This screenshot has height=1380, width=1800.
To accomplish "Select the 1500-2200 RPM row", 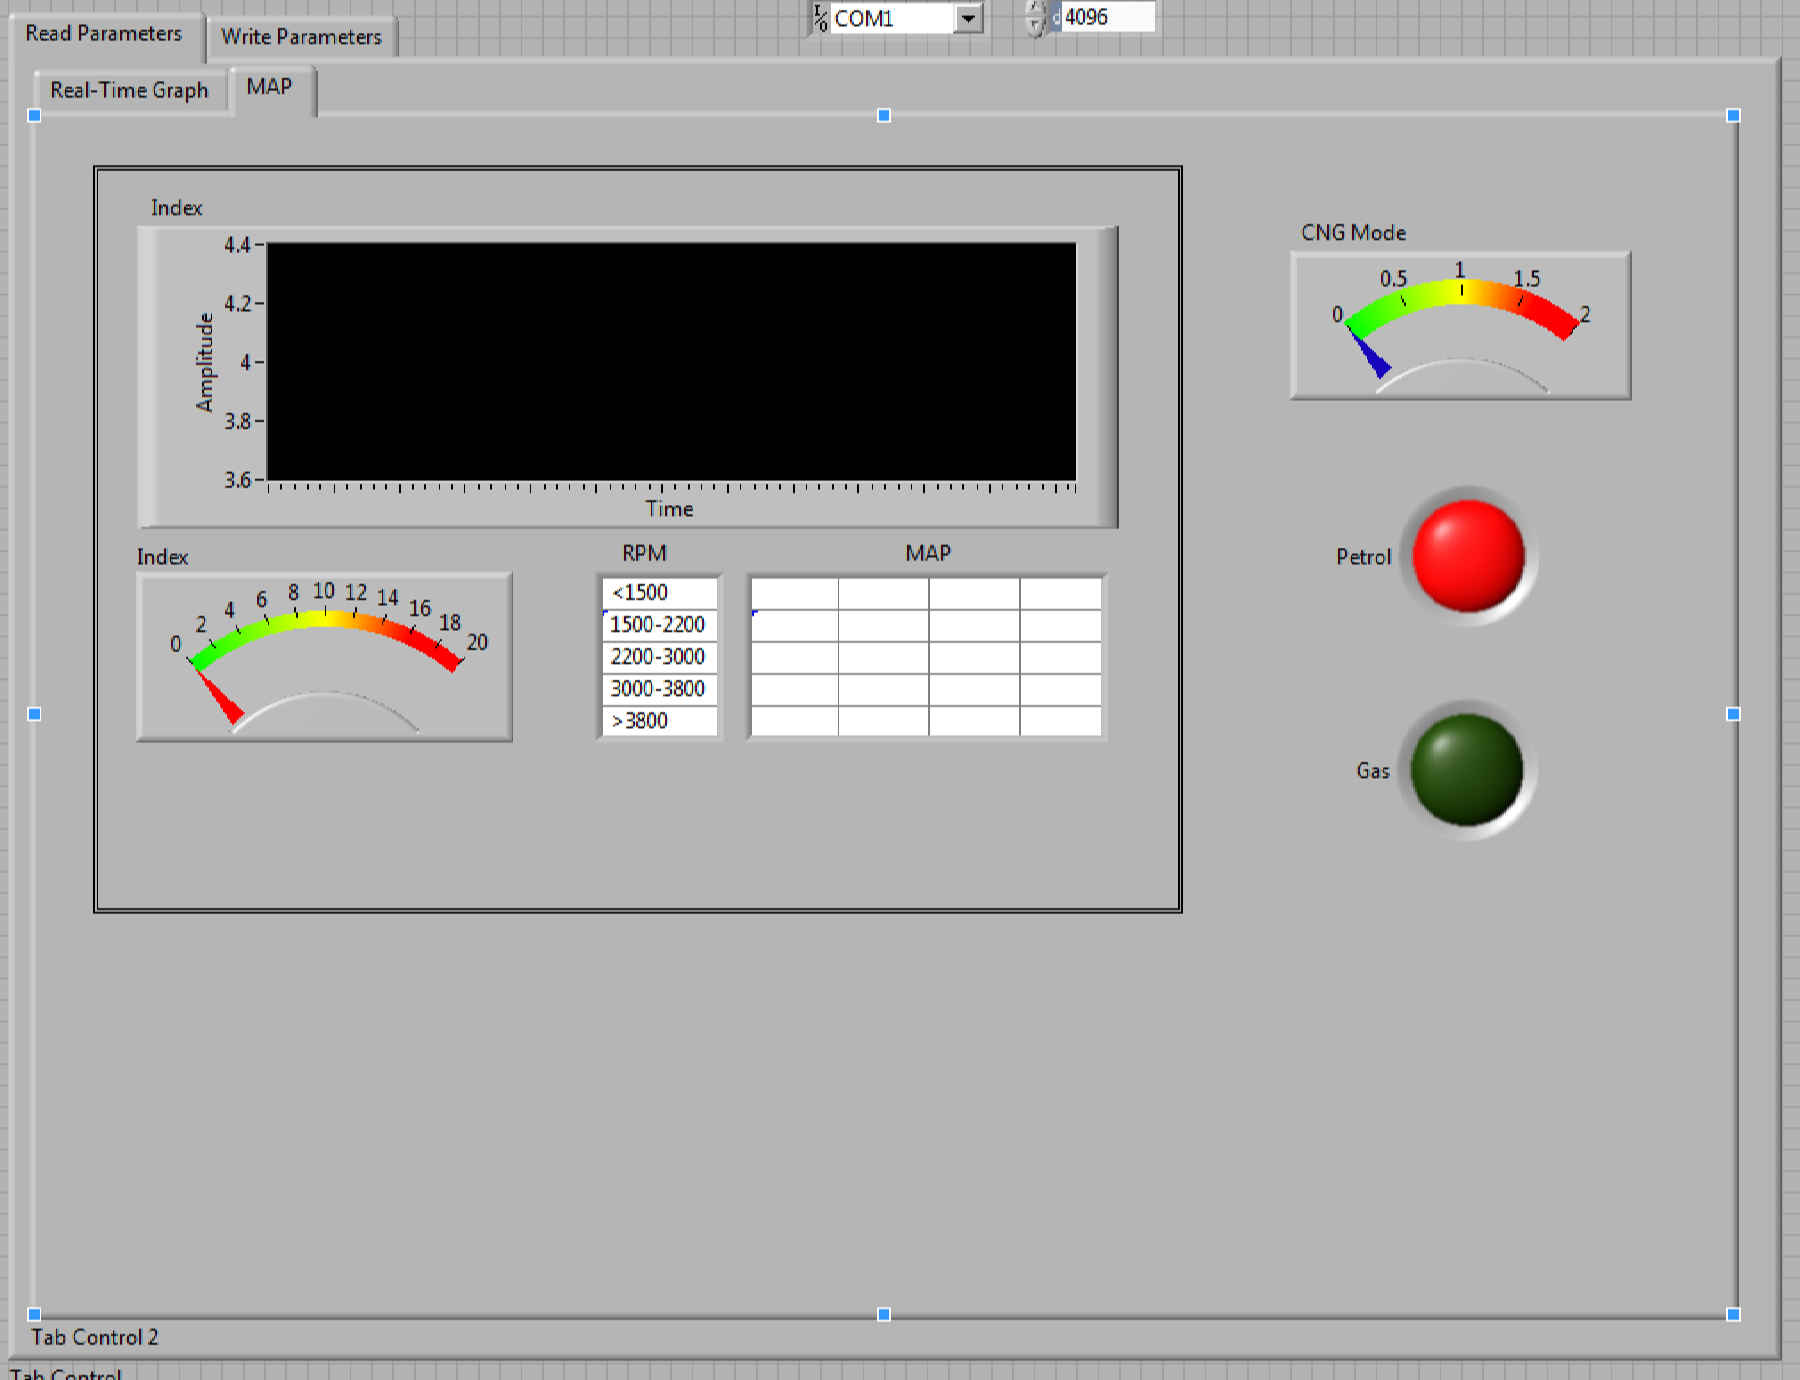I will 659,625.
